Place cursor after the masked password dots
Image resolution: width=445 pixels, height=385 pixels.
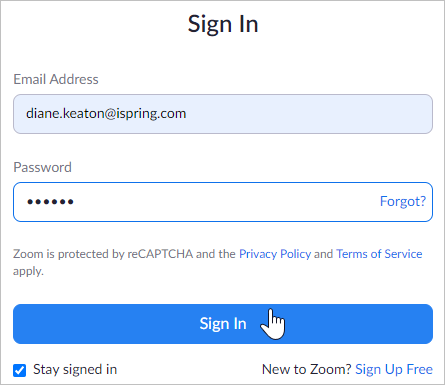pos(75,202)
